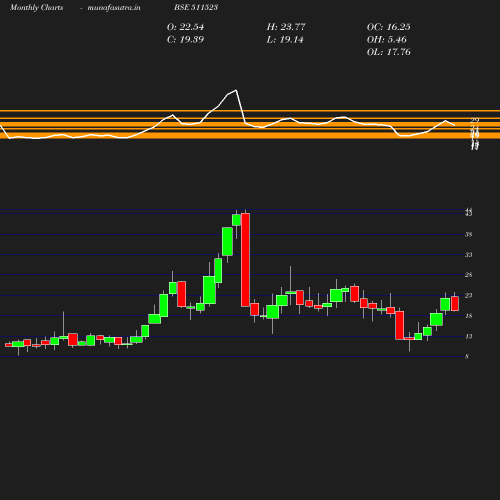Image resolution: width=500 pixels, height=500 pixels.
Task: Click the price axis label 18
Action: point(469,316)
